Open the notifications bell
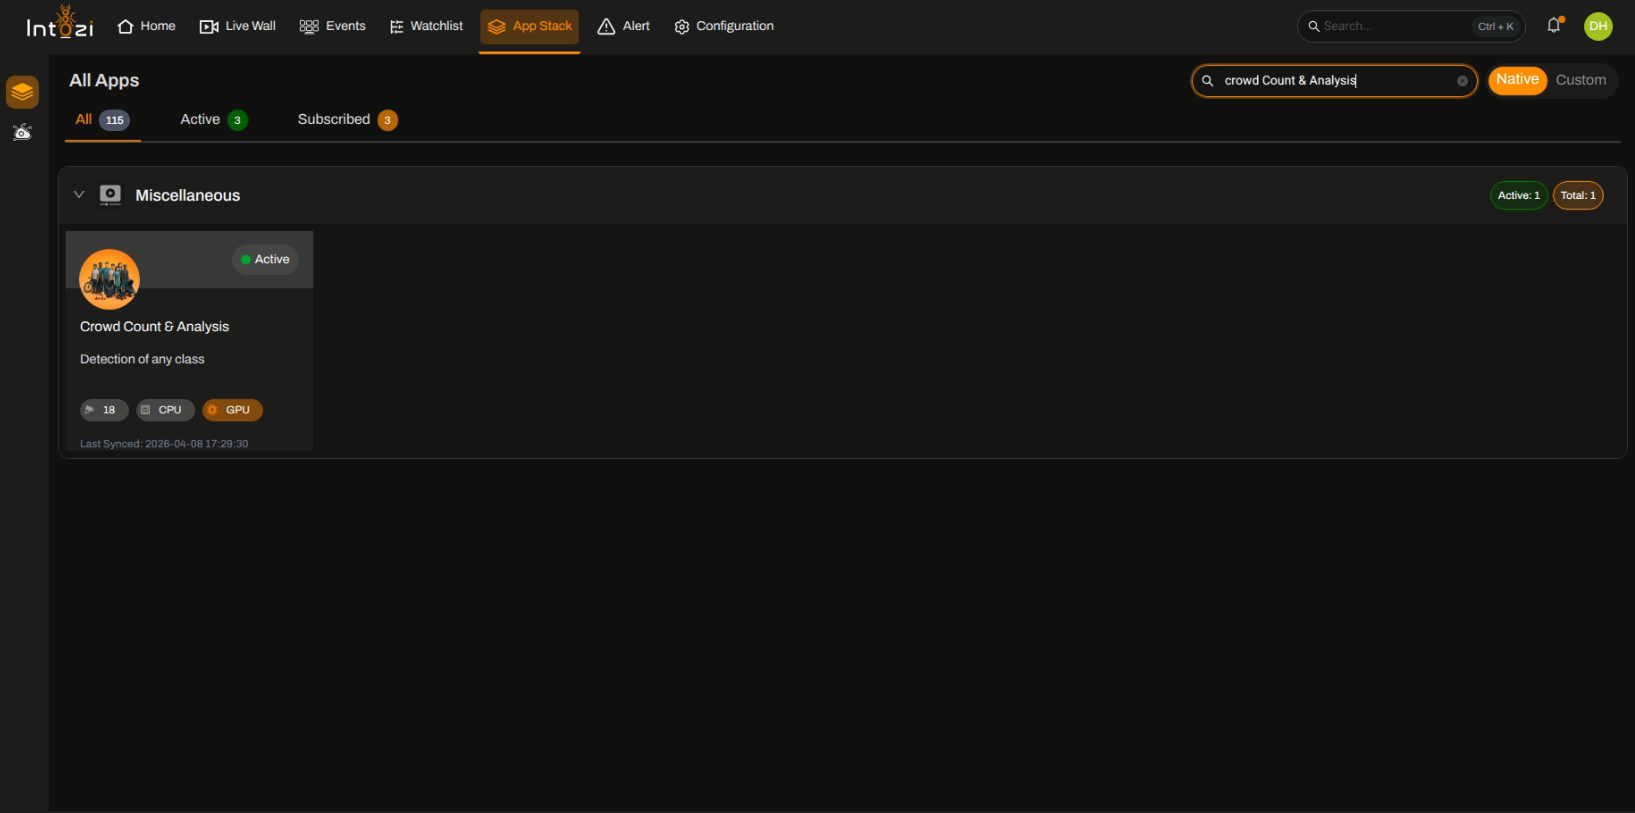The width and height of the screenshot is (1635, 813). [x=1554, y=26]
